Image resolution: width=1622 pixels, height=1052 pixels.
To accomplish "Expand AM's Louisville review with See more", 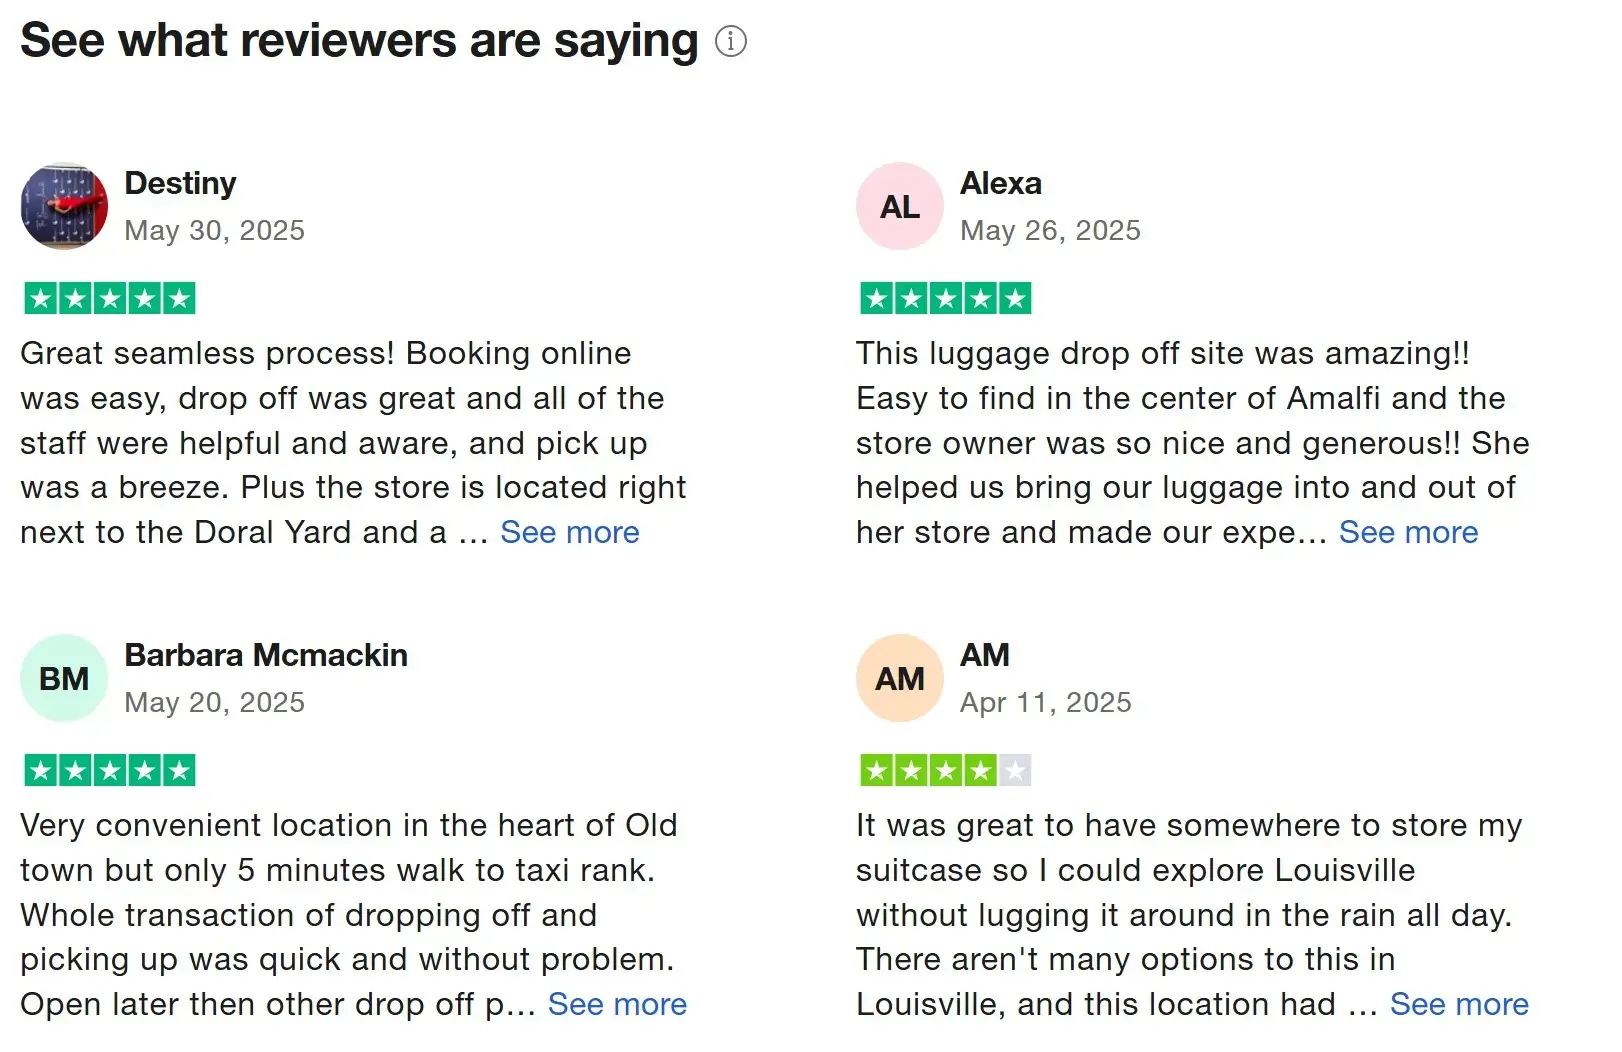I will point(1459,1004).
